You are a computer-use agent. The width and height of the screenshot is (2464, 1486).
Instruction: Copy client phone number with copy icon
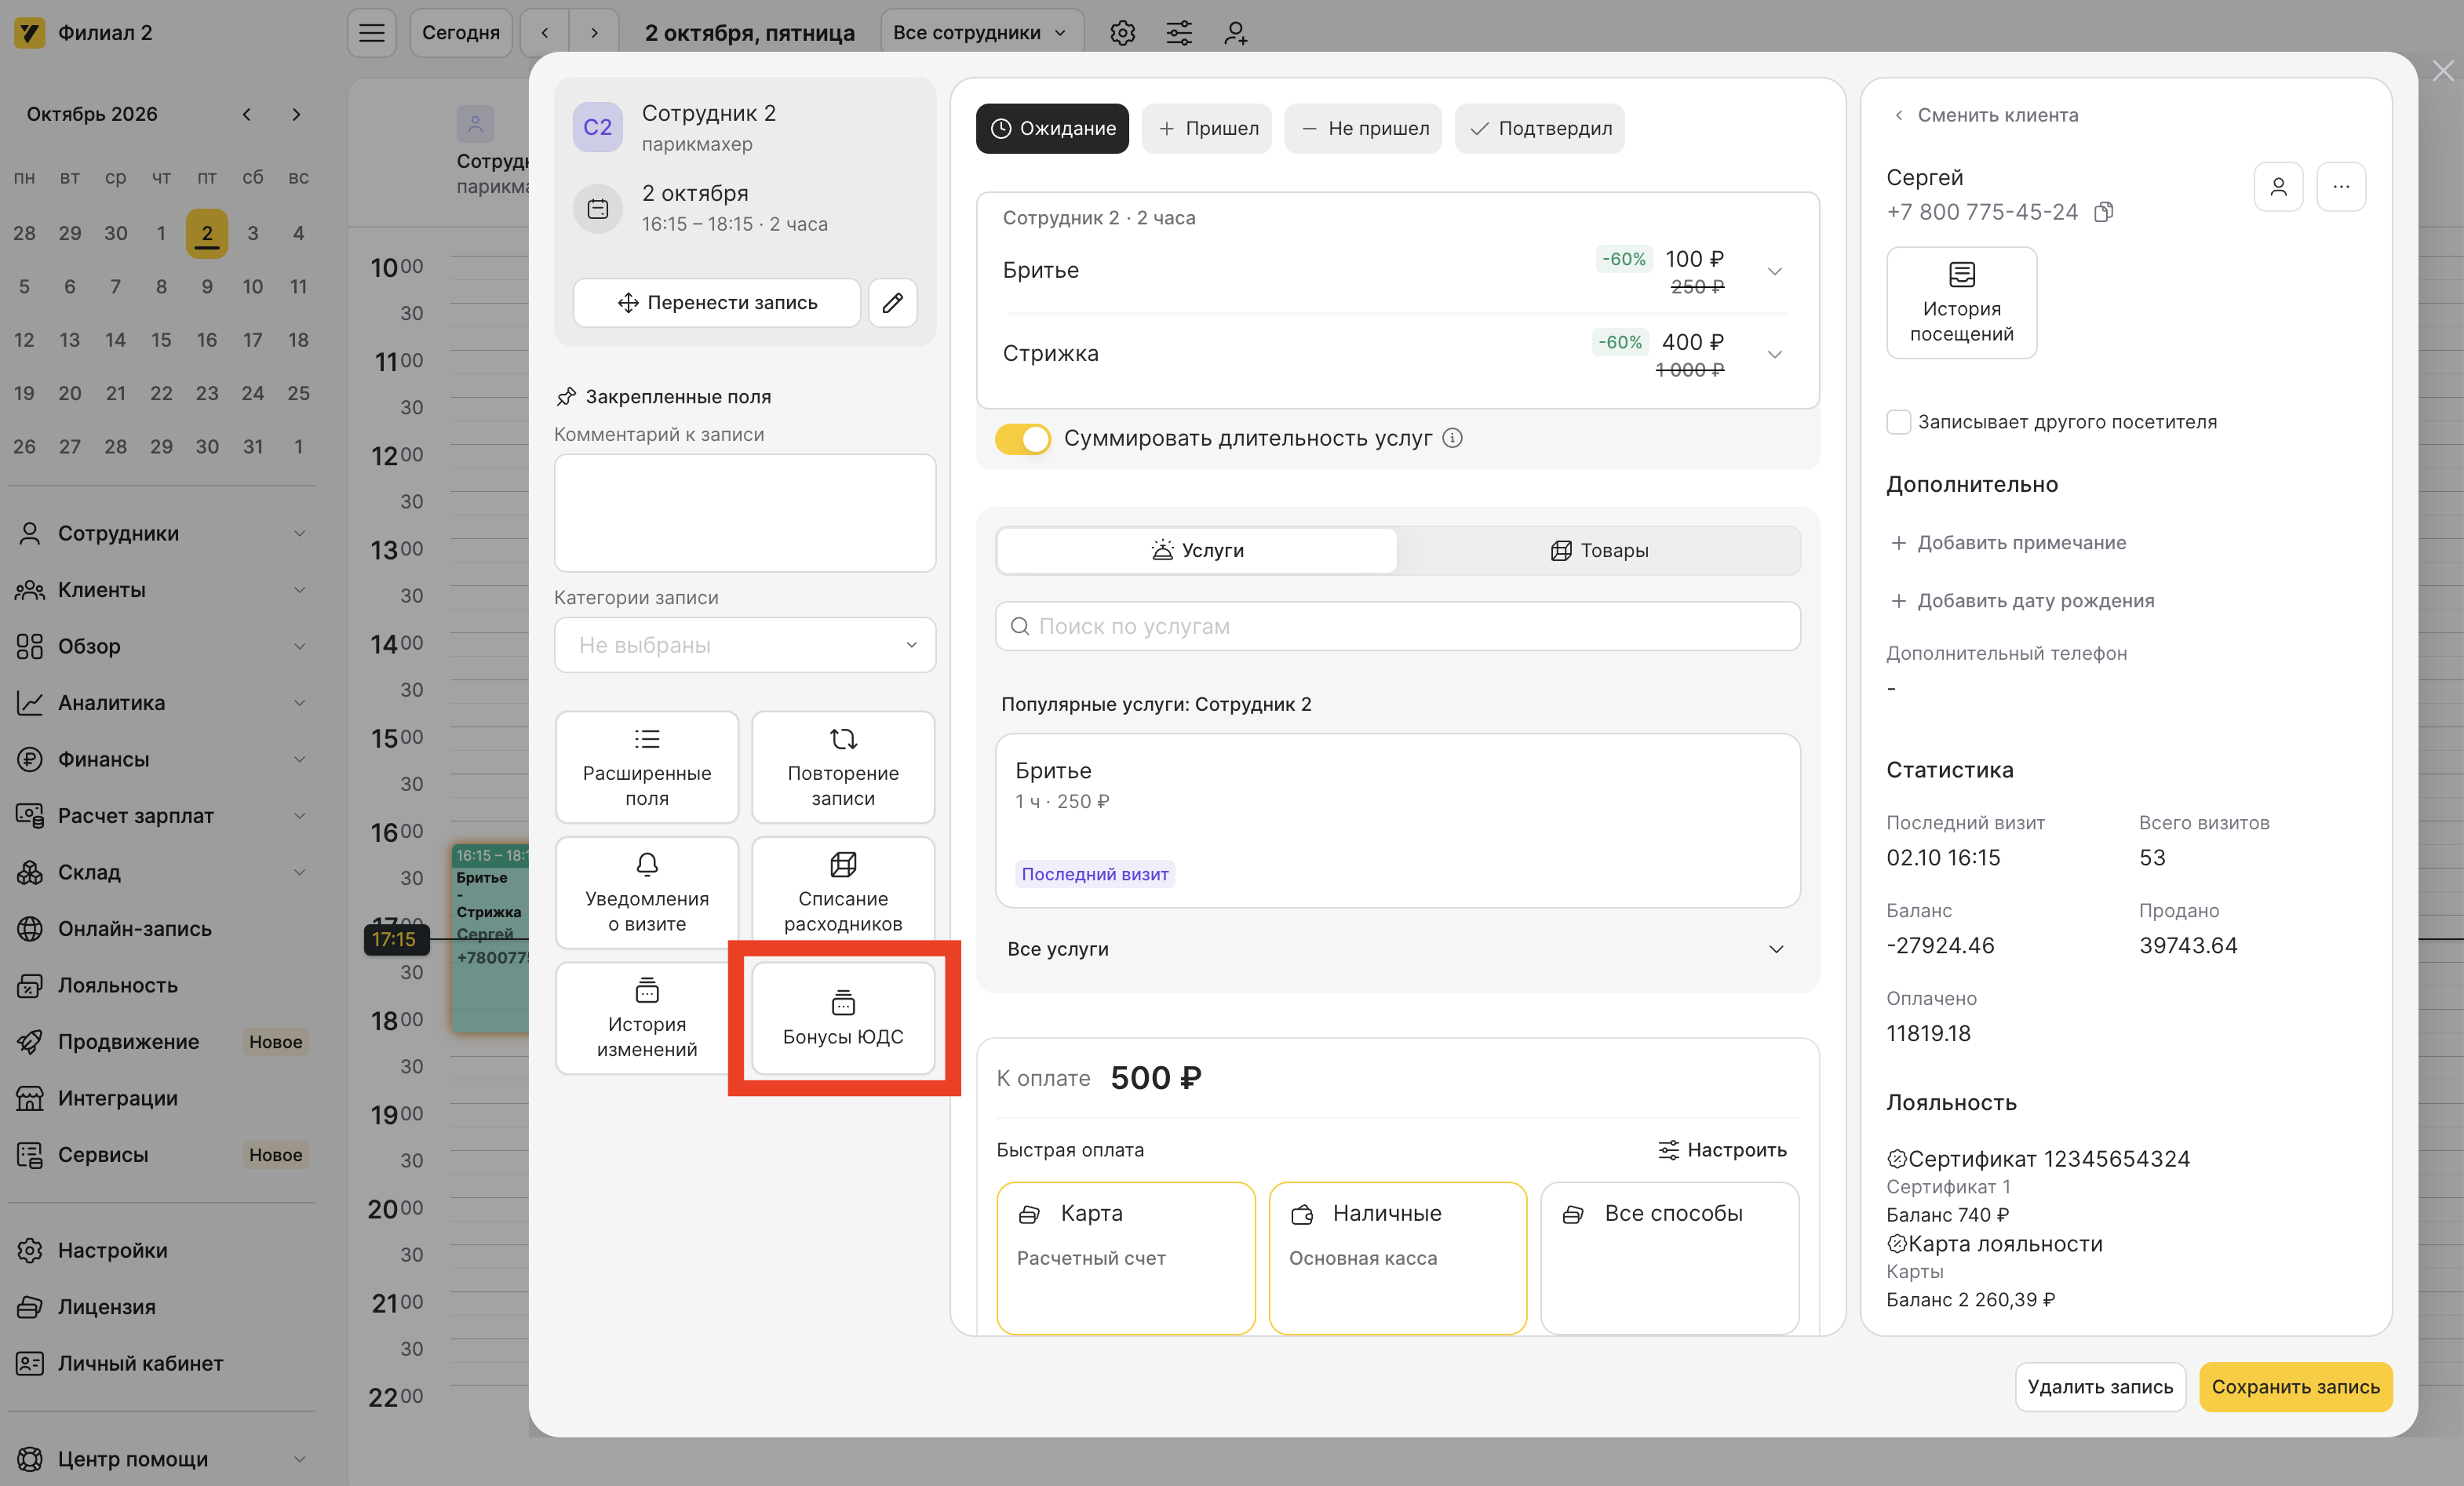[2104, 212]
